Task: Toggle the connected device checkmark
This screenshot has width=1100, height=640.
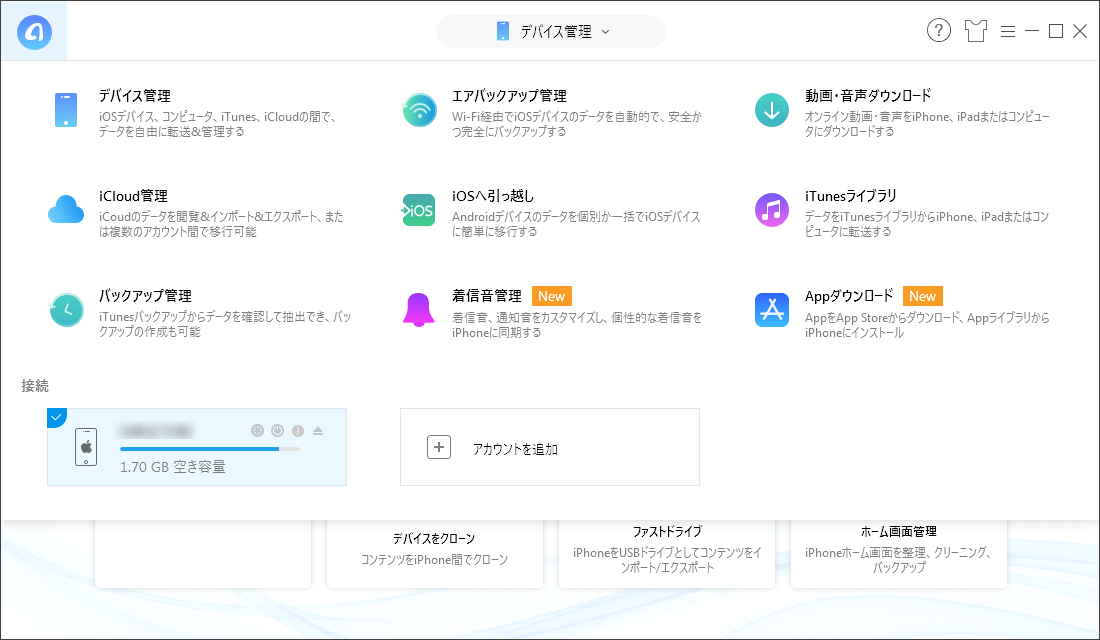Action: coord(56,417)
